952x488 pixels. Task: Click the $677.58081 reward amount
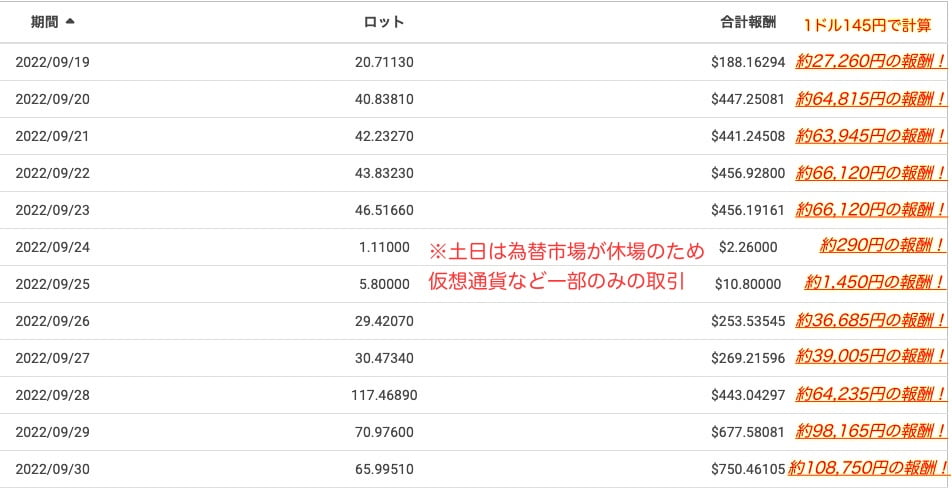click(748, 431)
